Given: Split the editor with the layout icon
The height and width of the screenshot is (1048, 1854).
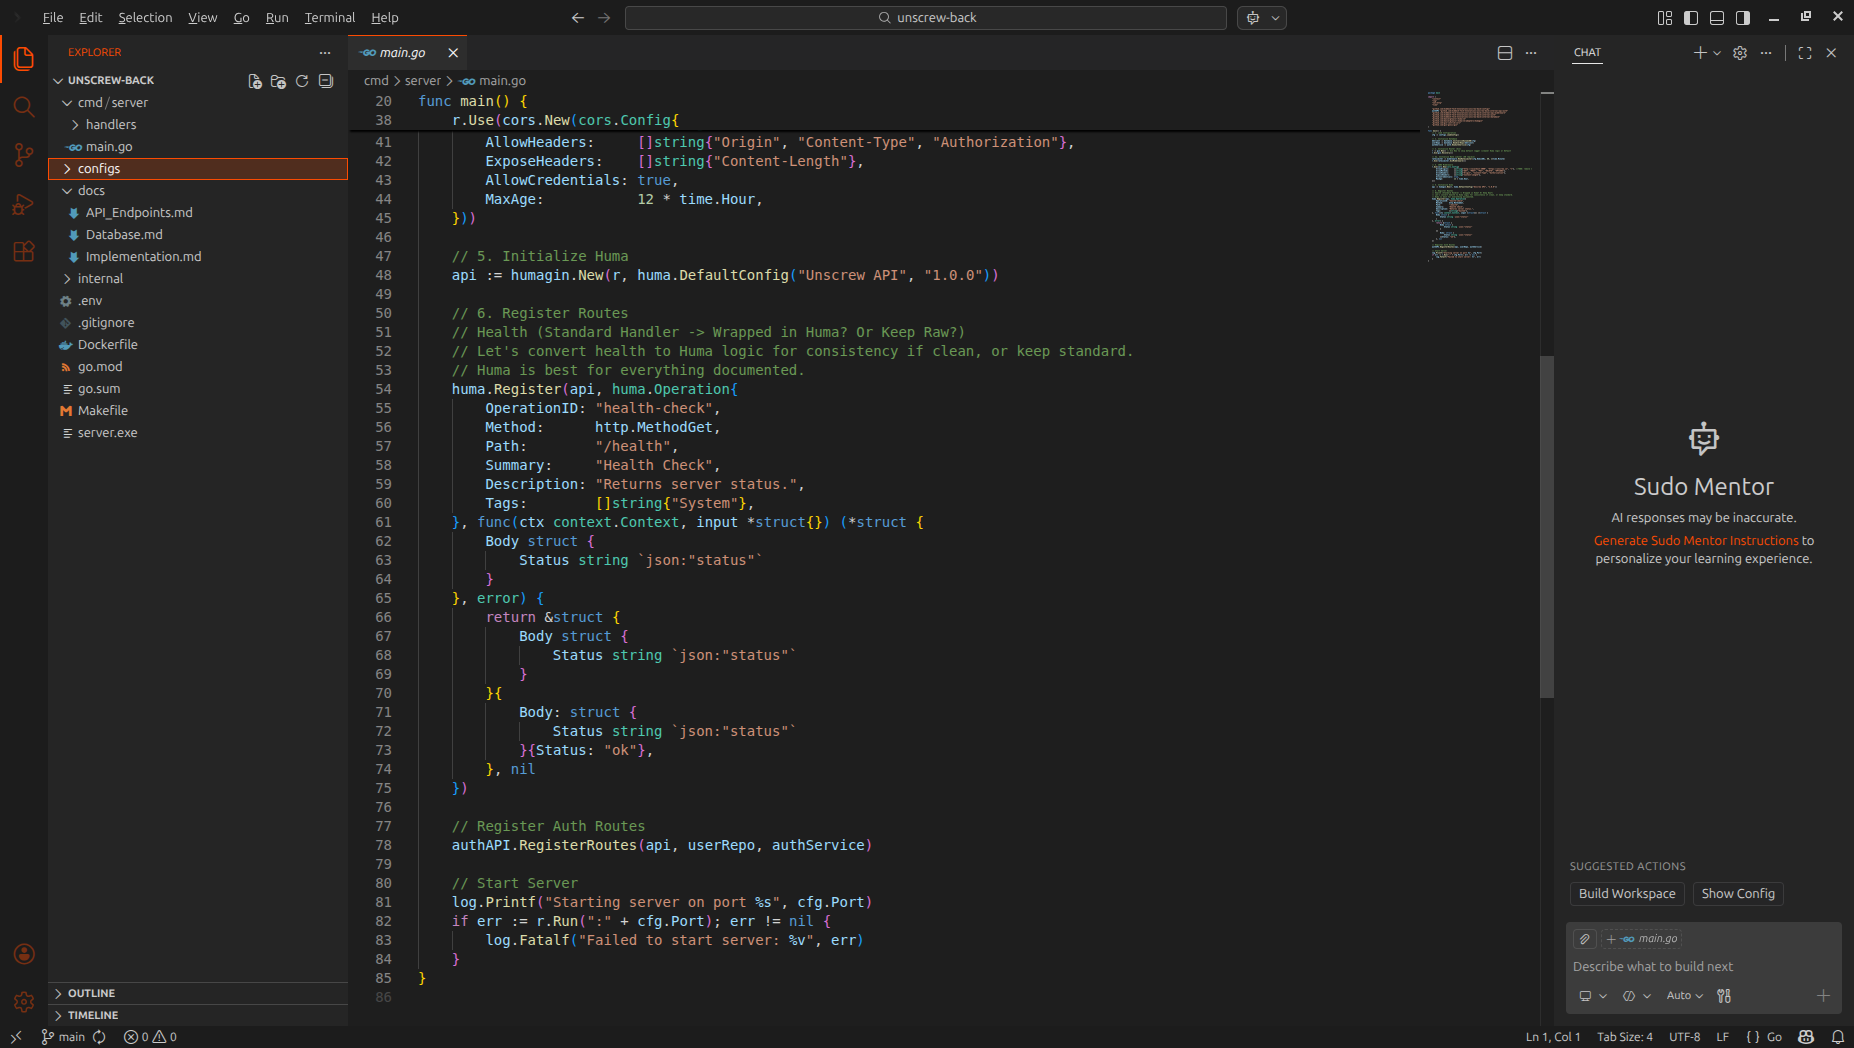Looking at the screenshot, I should click(1505, 53).
